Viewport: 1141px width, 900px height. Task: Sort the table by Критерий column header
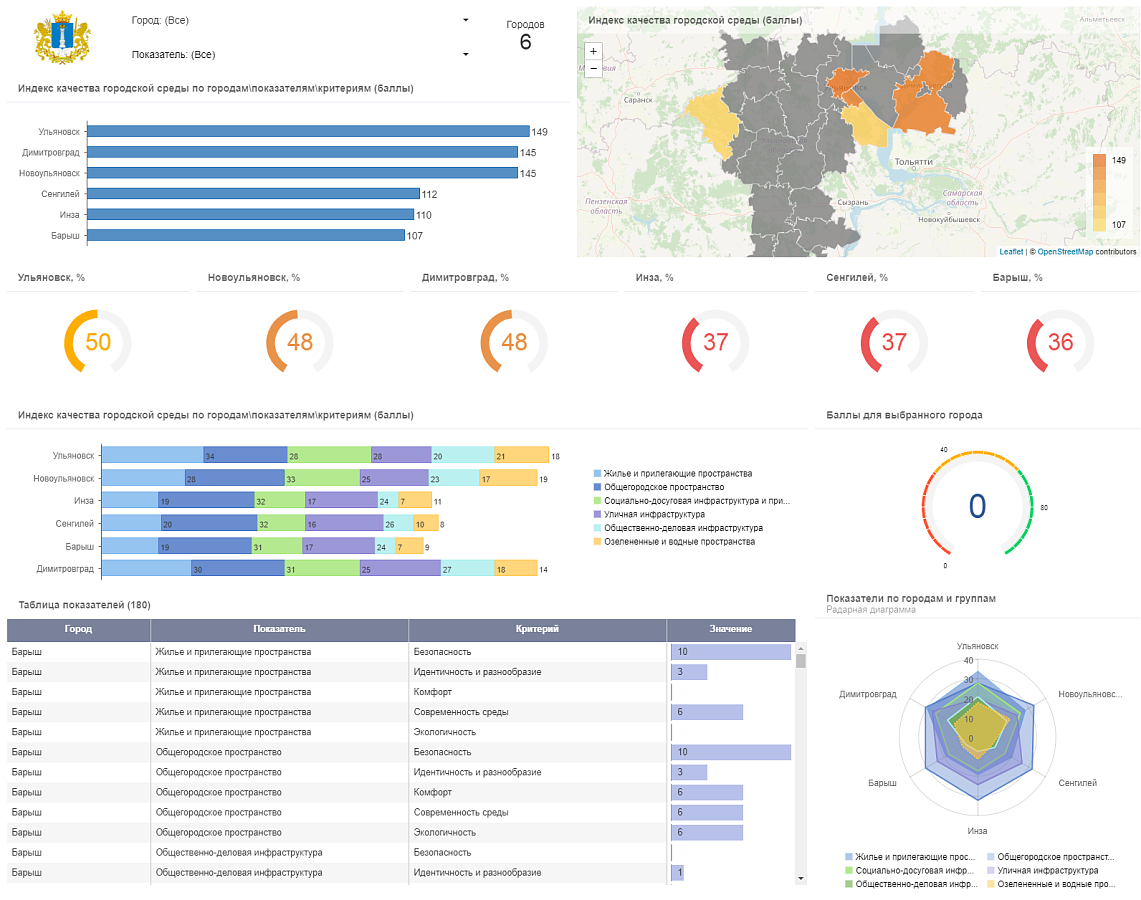537,629
